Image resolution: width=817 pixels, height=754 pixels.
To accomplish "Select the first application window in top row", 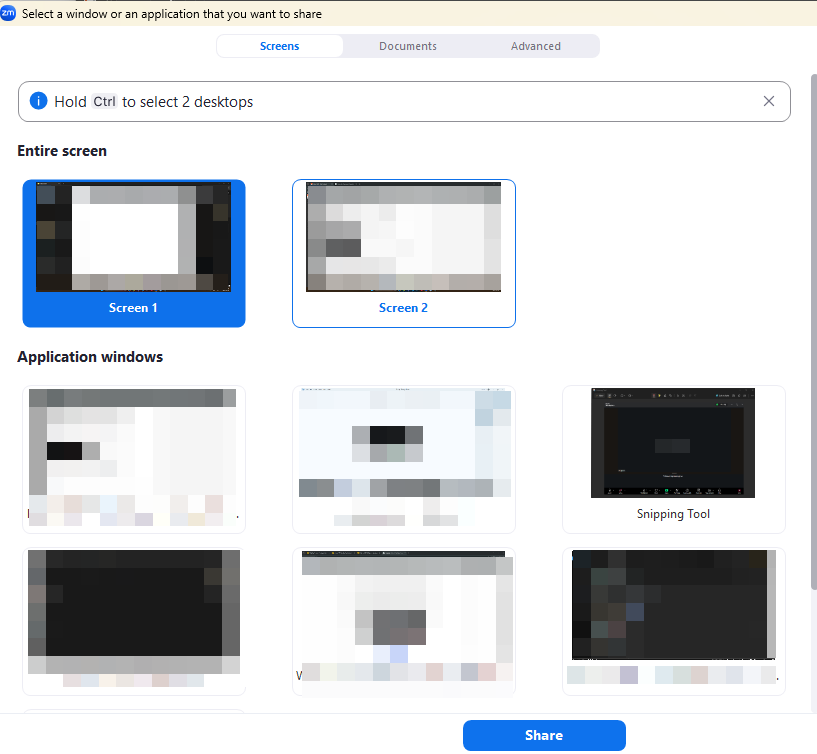I will (x=134, y=459).
